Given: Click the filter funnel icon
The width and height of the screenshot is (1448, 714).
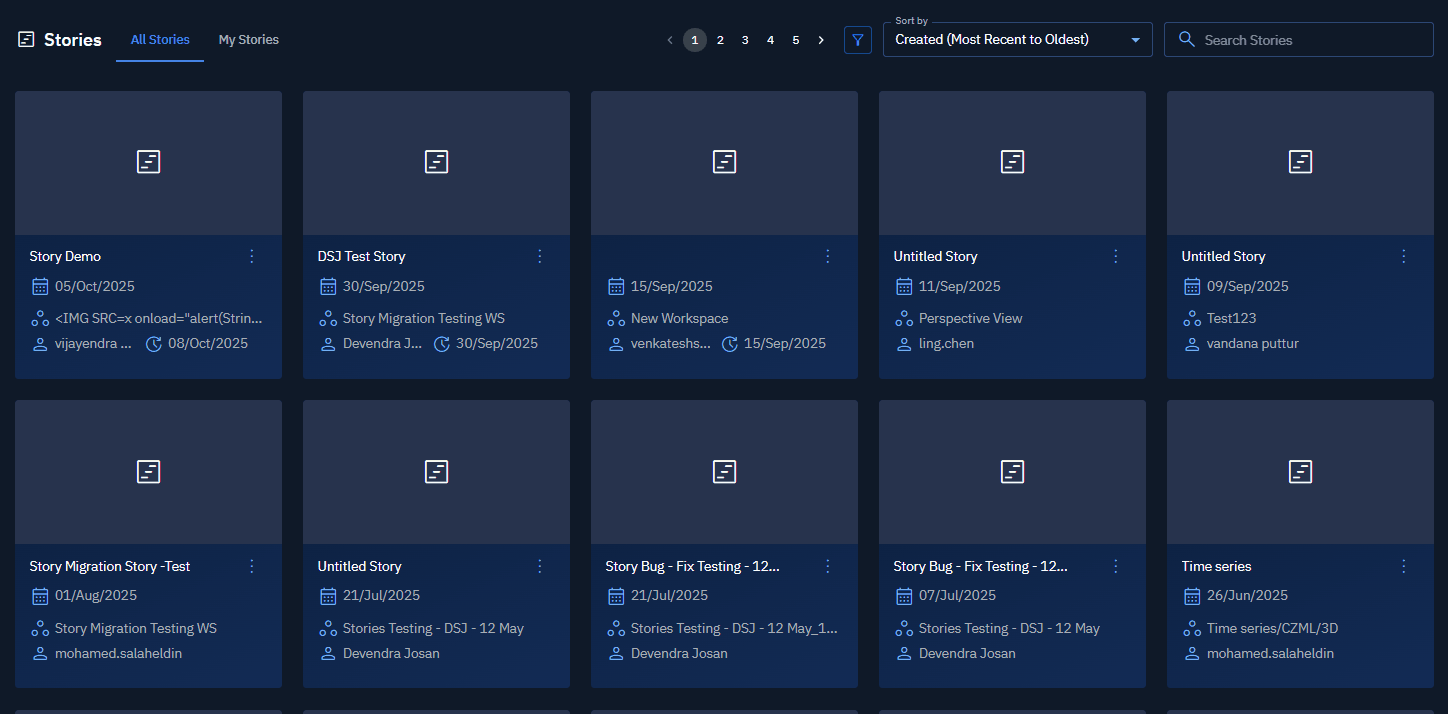Looking at the screenshot, I should point(858,40).
